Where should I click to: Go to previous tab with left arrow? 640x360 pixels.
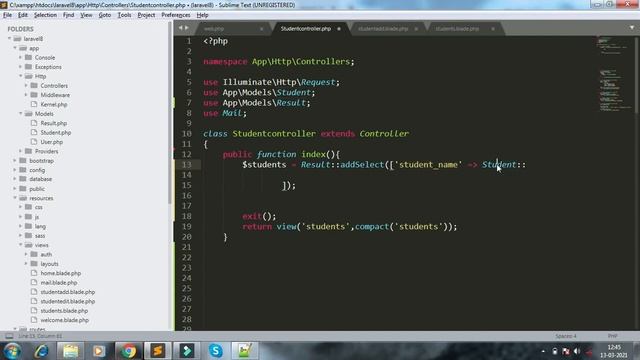180,28
